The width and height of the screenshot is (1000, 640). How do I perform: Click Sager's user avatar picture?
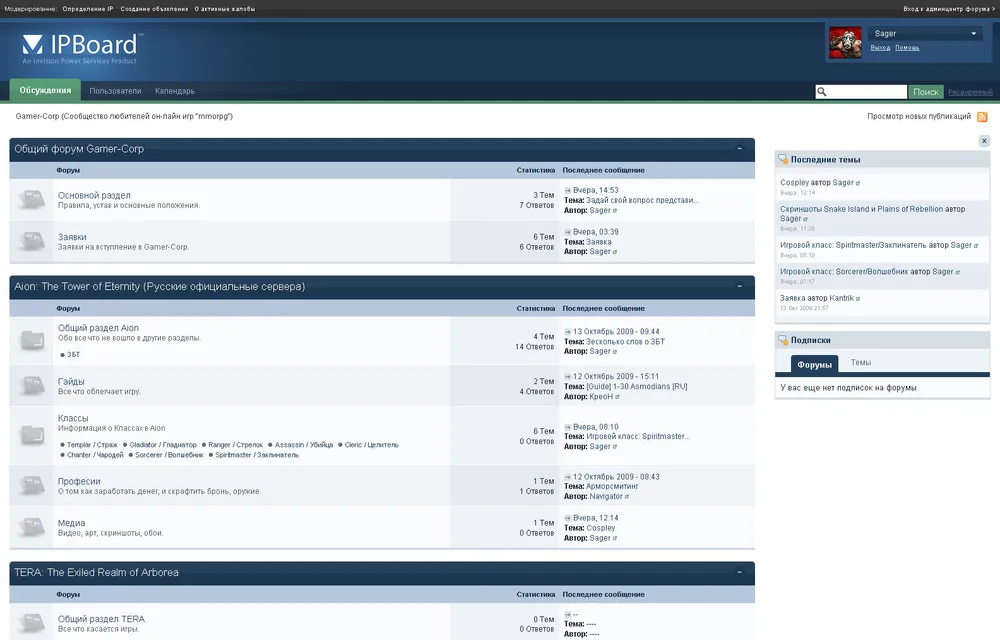846,42
